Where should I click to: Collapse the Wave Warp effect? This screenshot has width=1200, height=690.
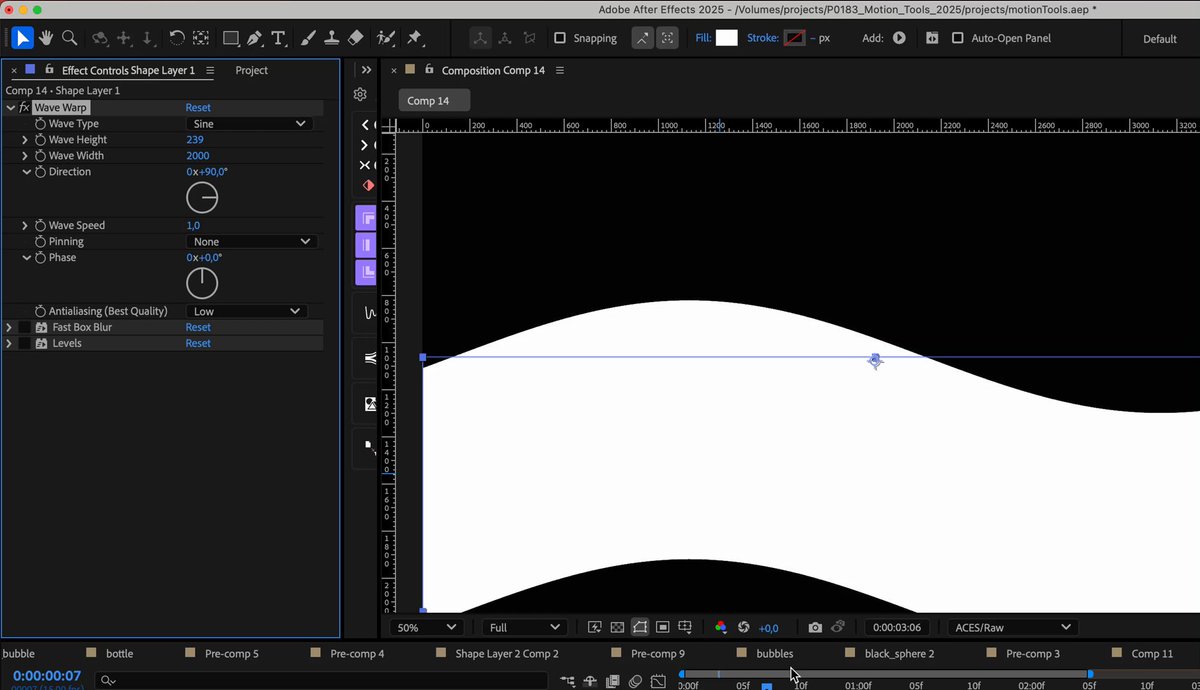[x=10, y=107]
